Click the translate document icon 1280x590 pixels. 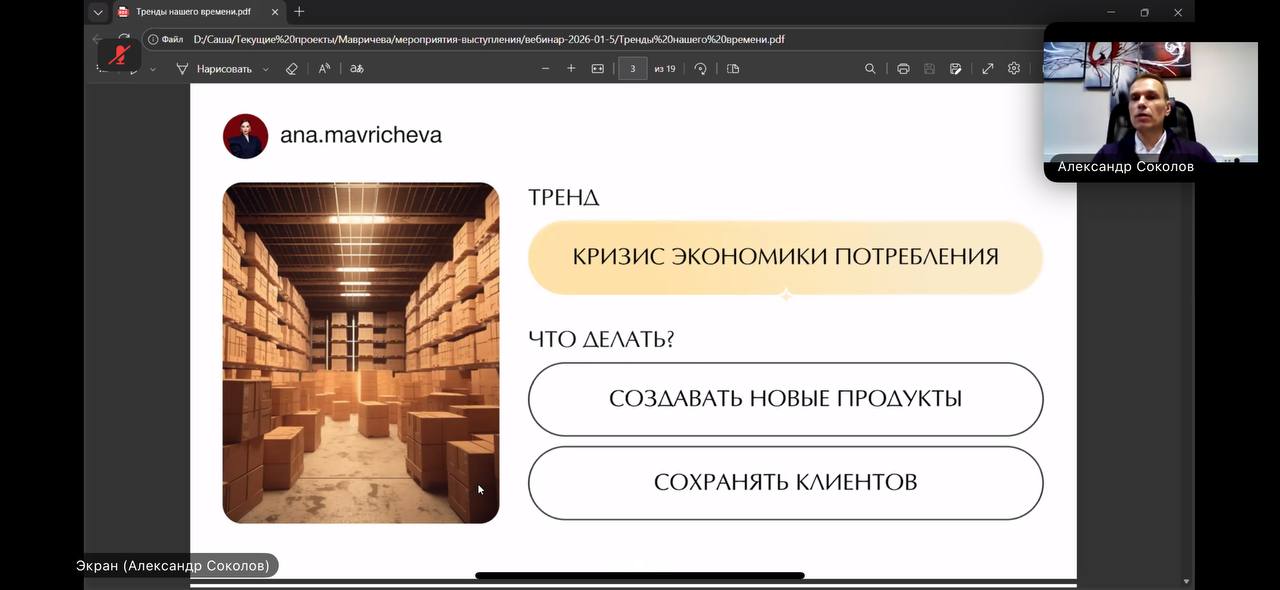point(357,69)
